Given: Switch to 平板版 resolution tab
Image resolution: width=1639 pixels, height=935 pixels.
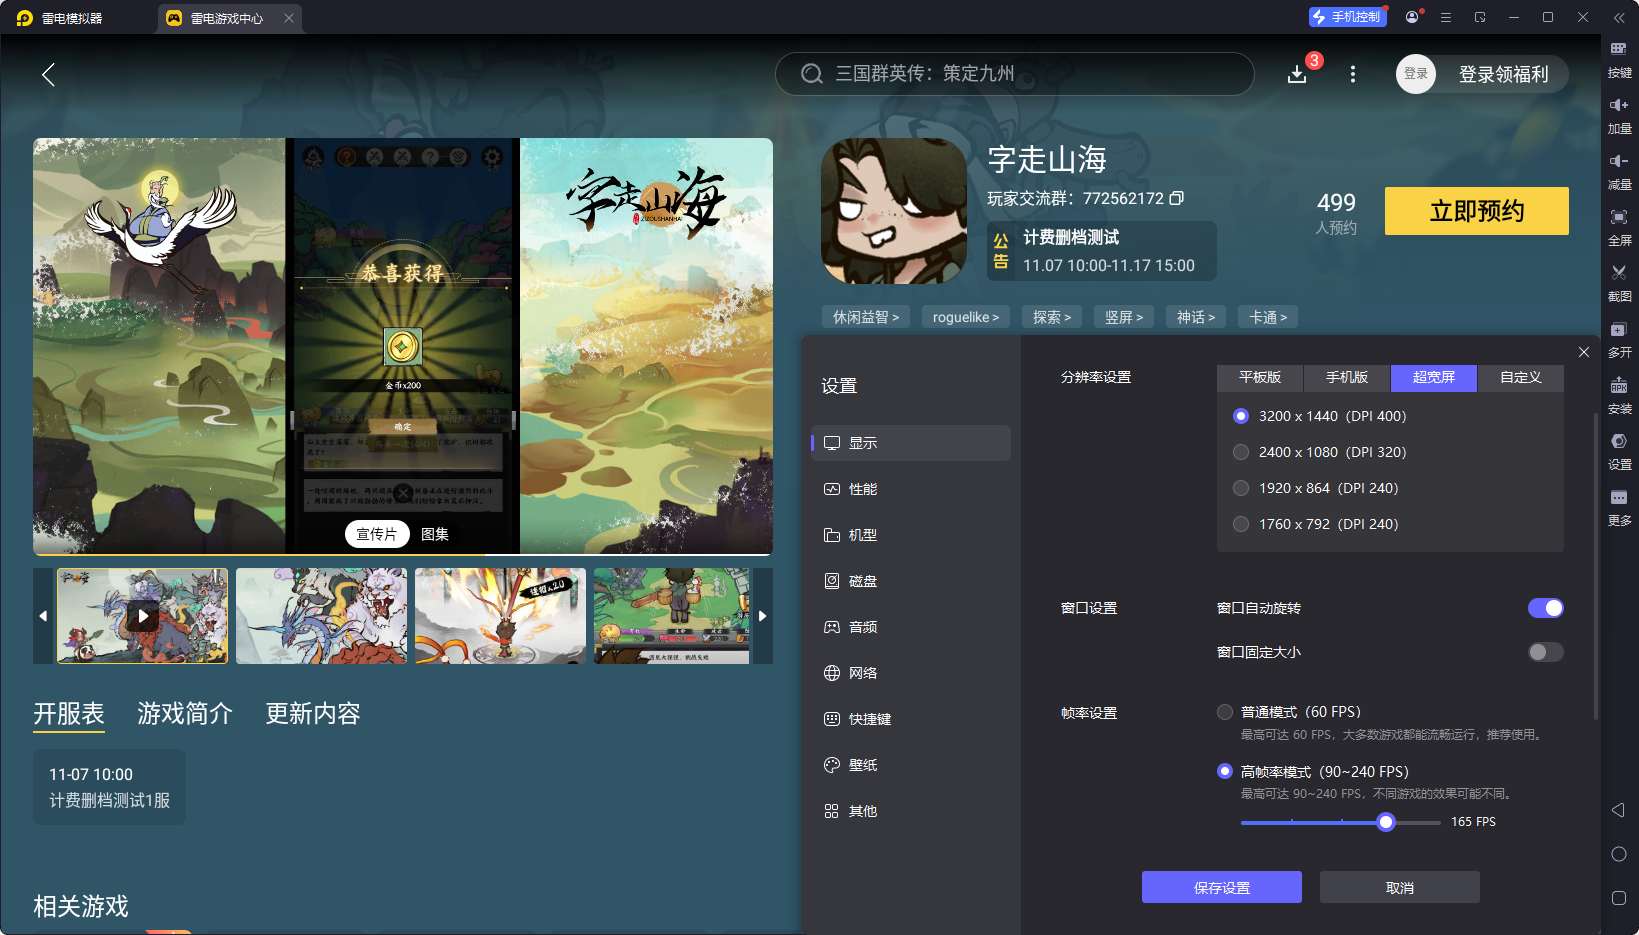Looking at the screenshot, I should point(1260,377).
